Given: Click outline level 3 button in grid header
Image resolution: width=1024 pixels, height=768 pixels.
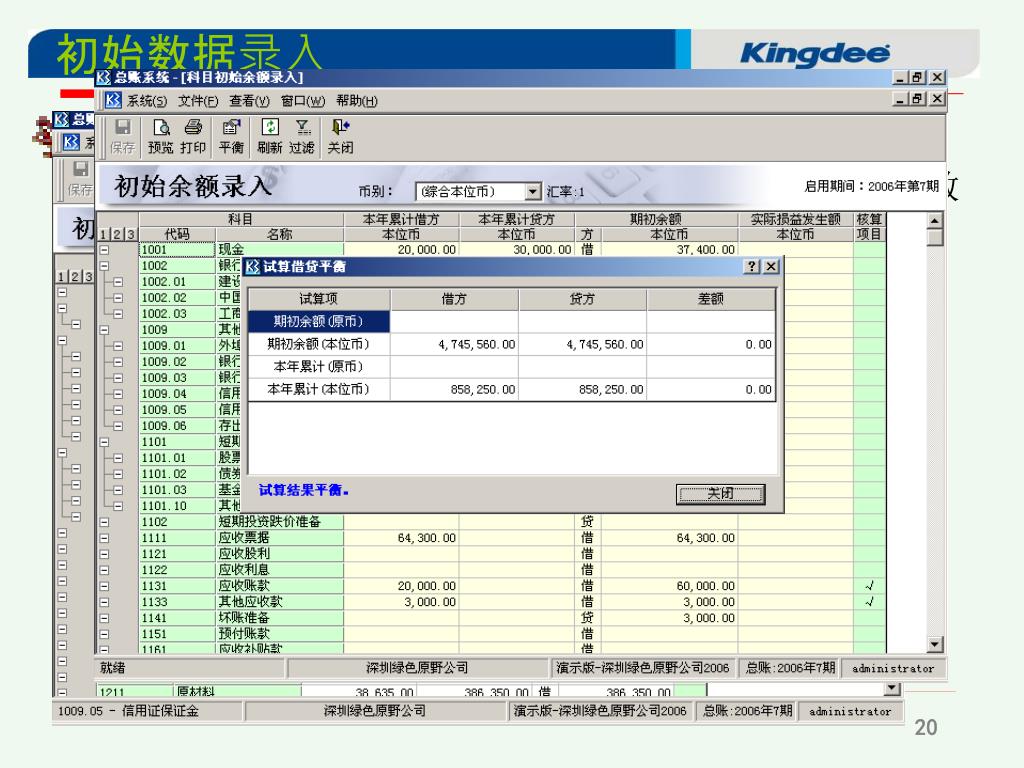Looking at the screenshot, I should coord(131,234).
